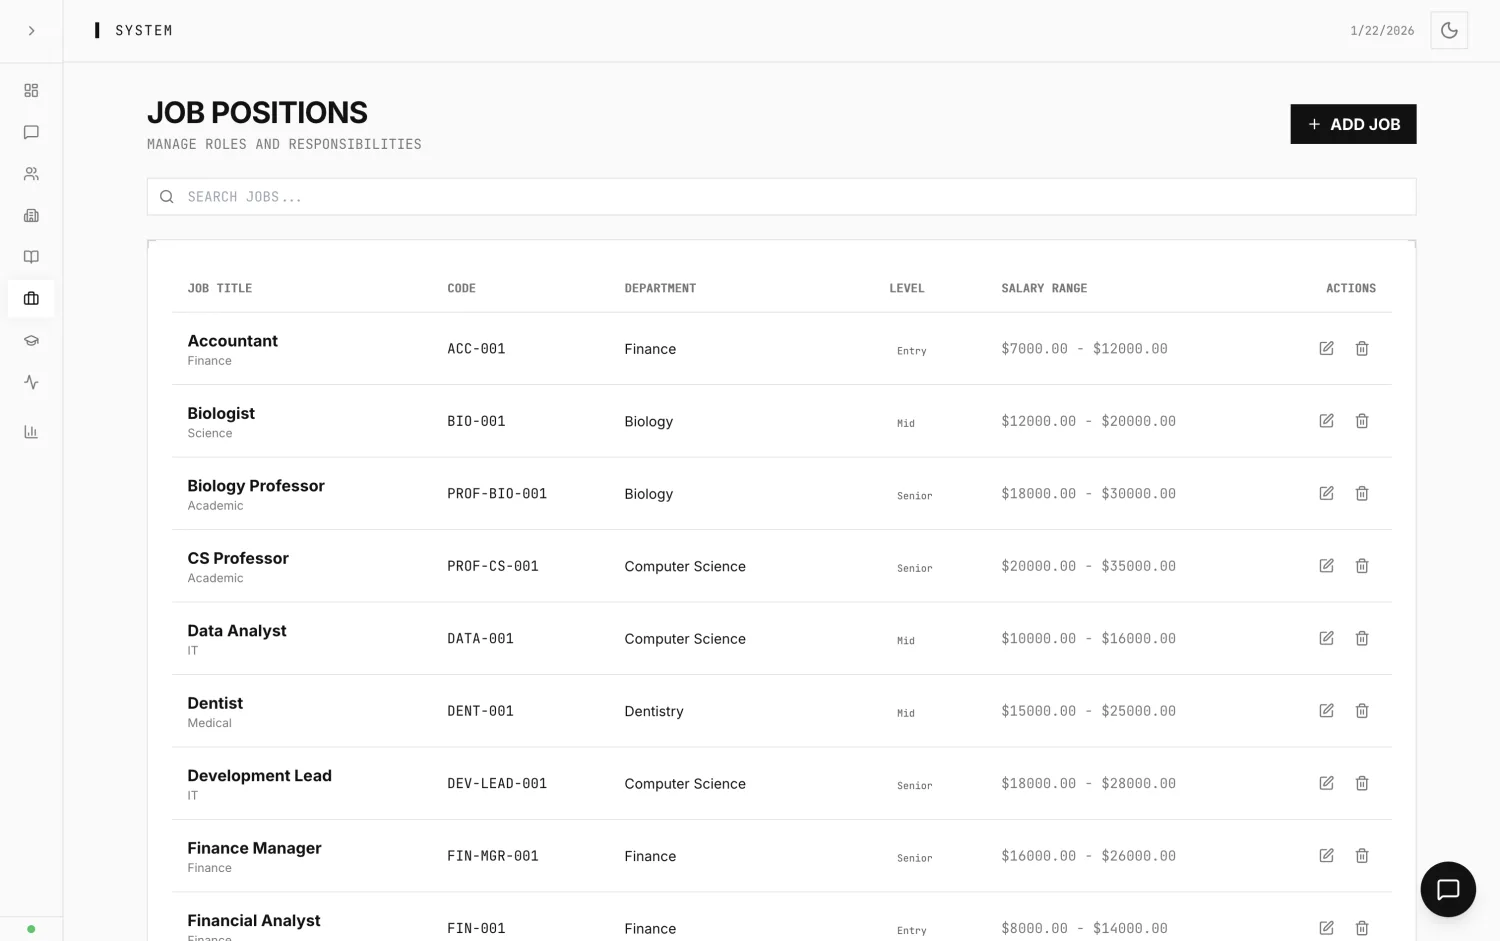Edit the Finance Manager job
1500x941 pixels.
(x=1326, y=856)
